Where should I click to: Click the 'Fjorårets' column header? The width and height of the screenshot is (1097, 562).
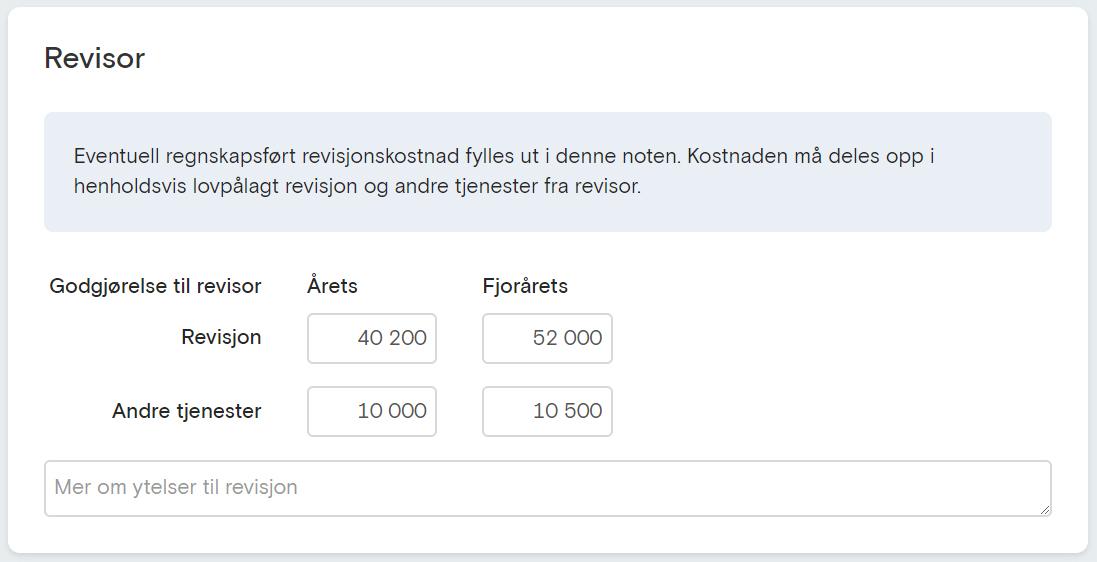point(525,286)
